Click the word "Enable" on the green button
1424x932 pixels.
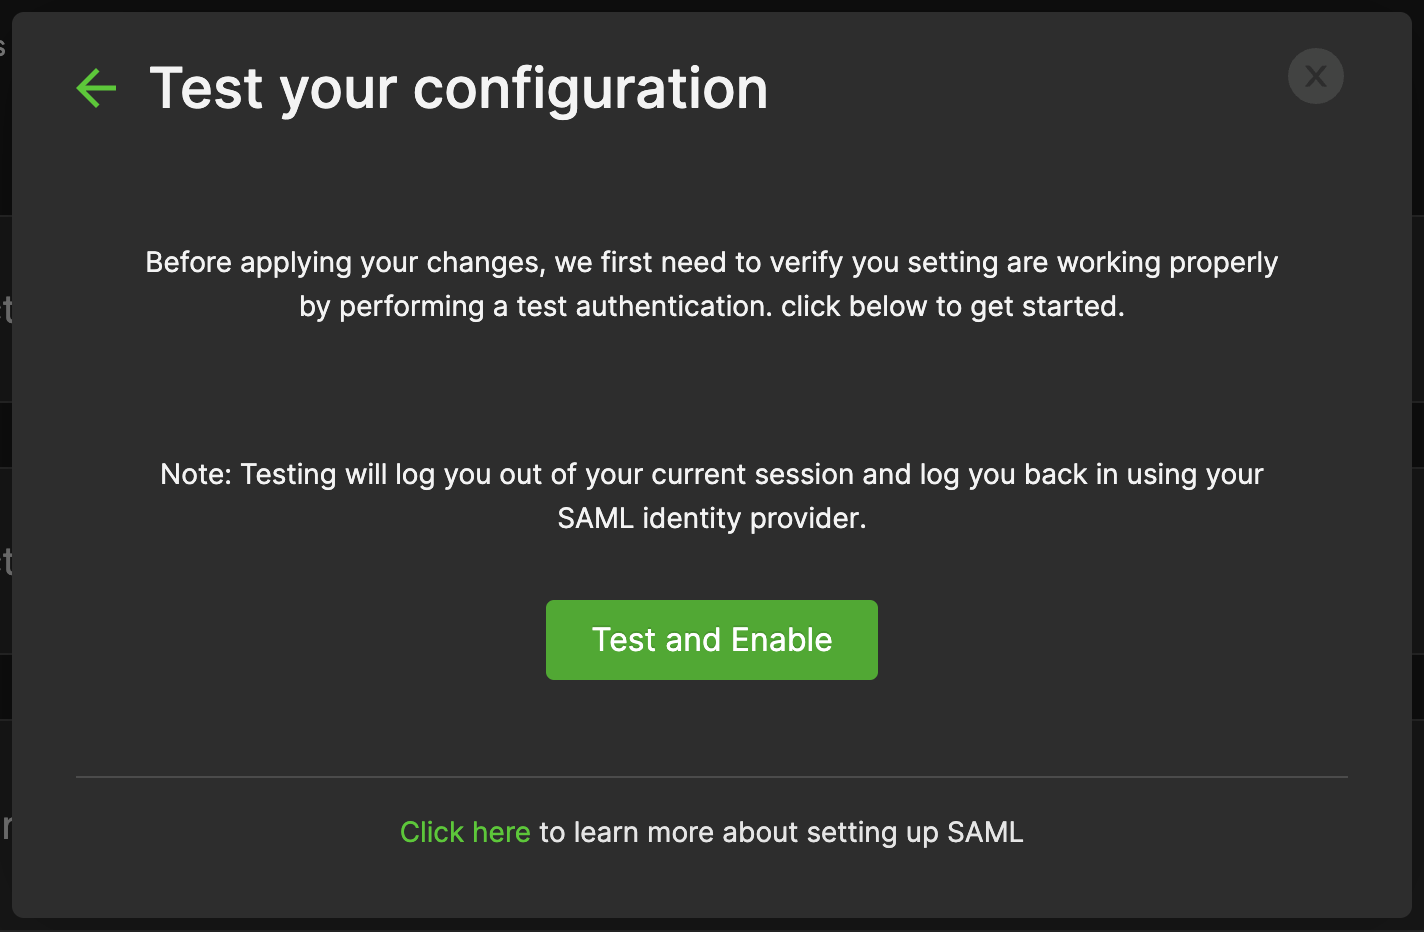(781, 640)
